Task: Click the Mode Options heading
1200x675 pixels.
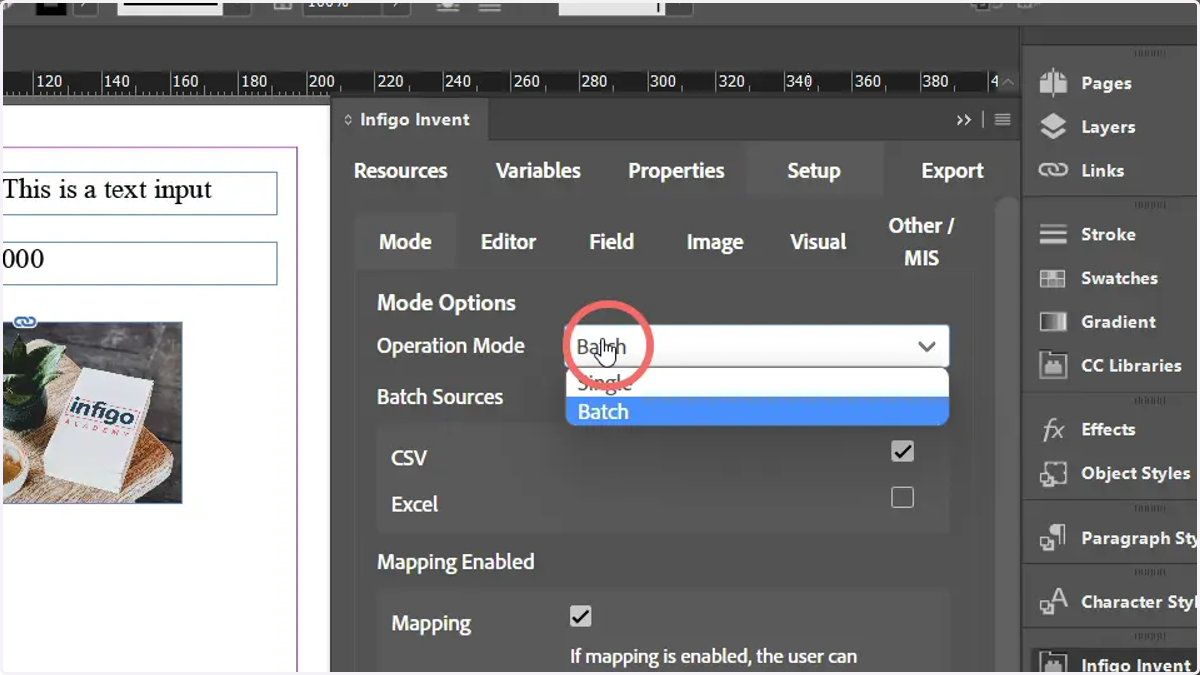Action: pos(446,303)
